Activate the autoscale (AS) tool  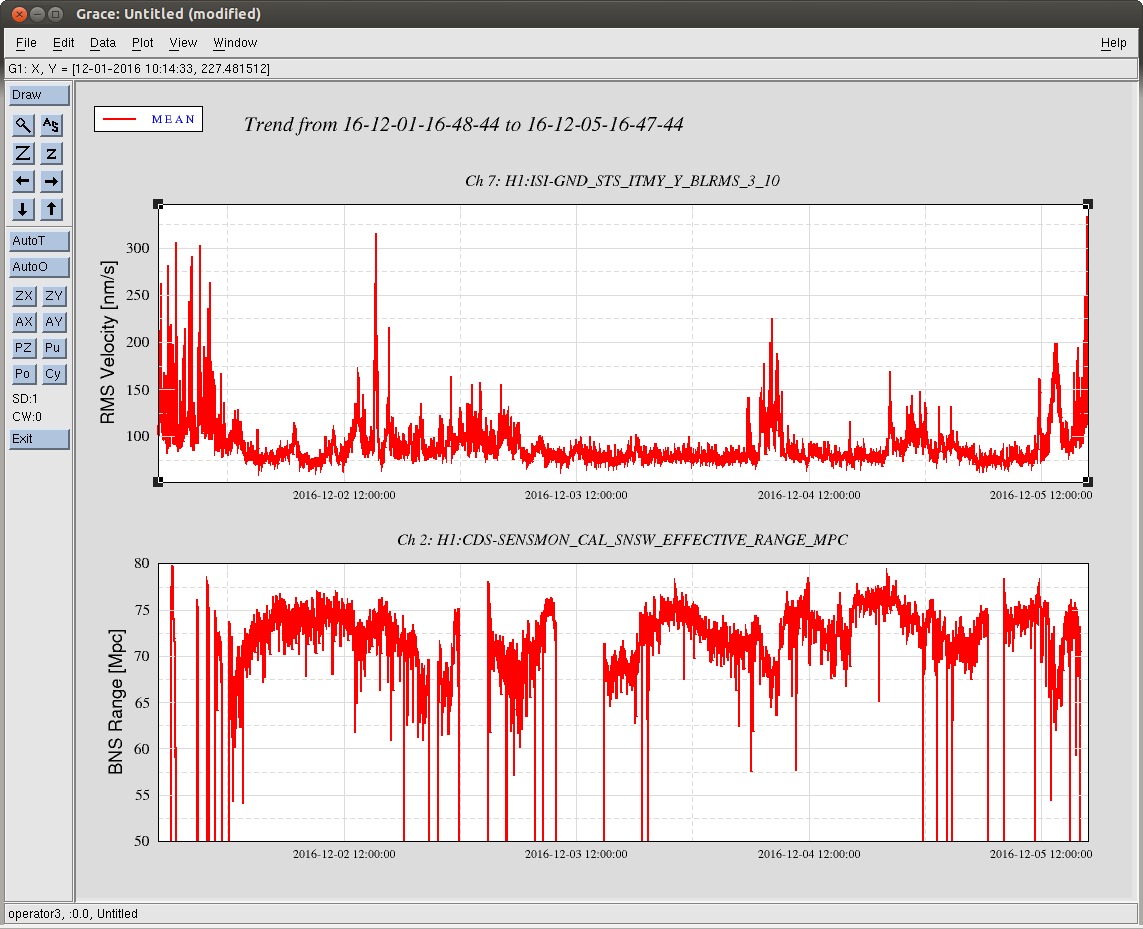(51, 125)
